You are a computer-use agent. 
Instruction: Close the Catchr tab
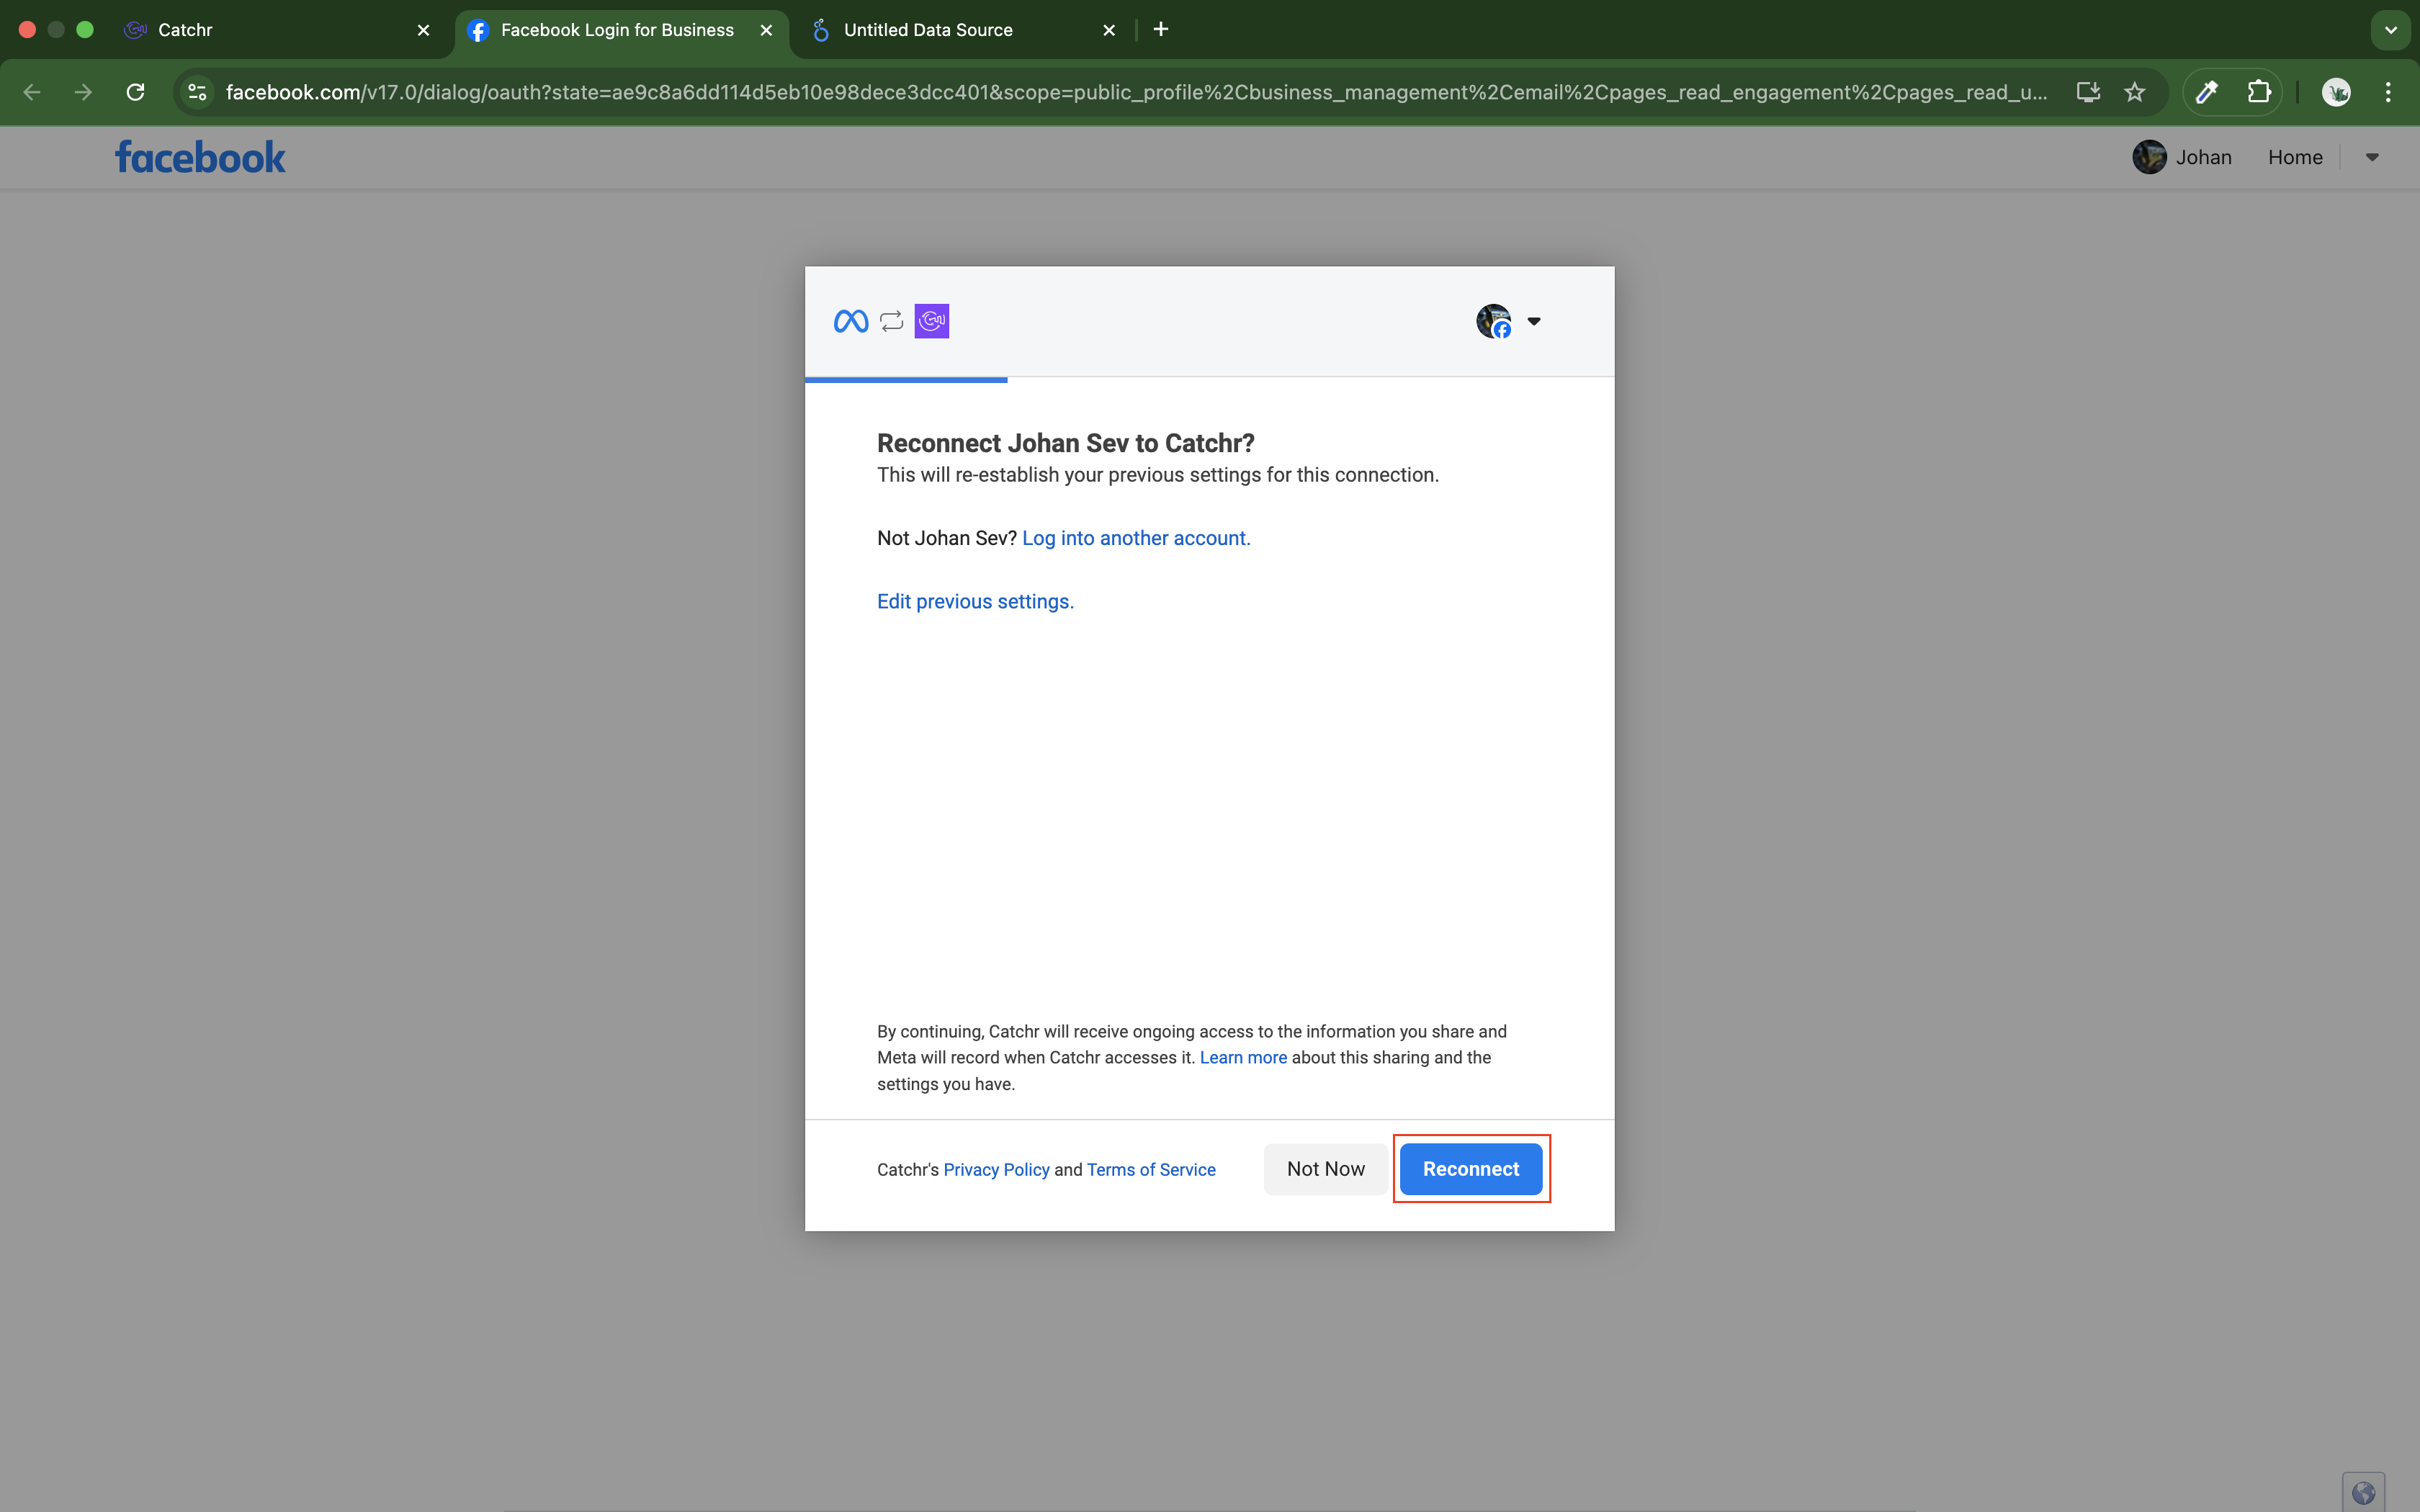click(x=423, y=30)
